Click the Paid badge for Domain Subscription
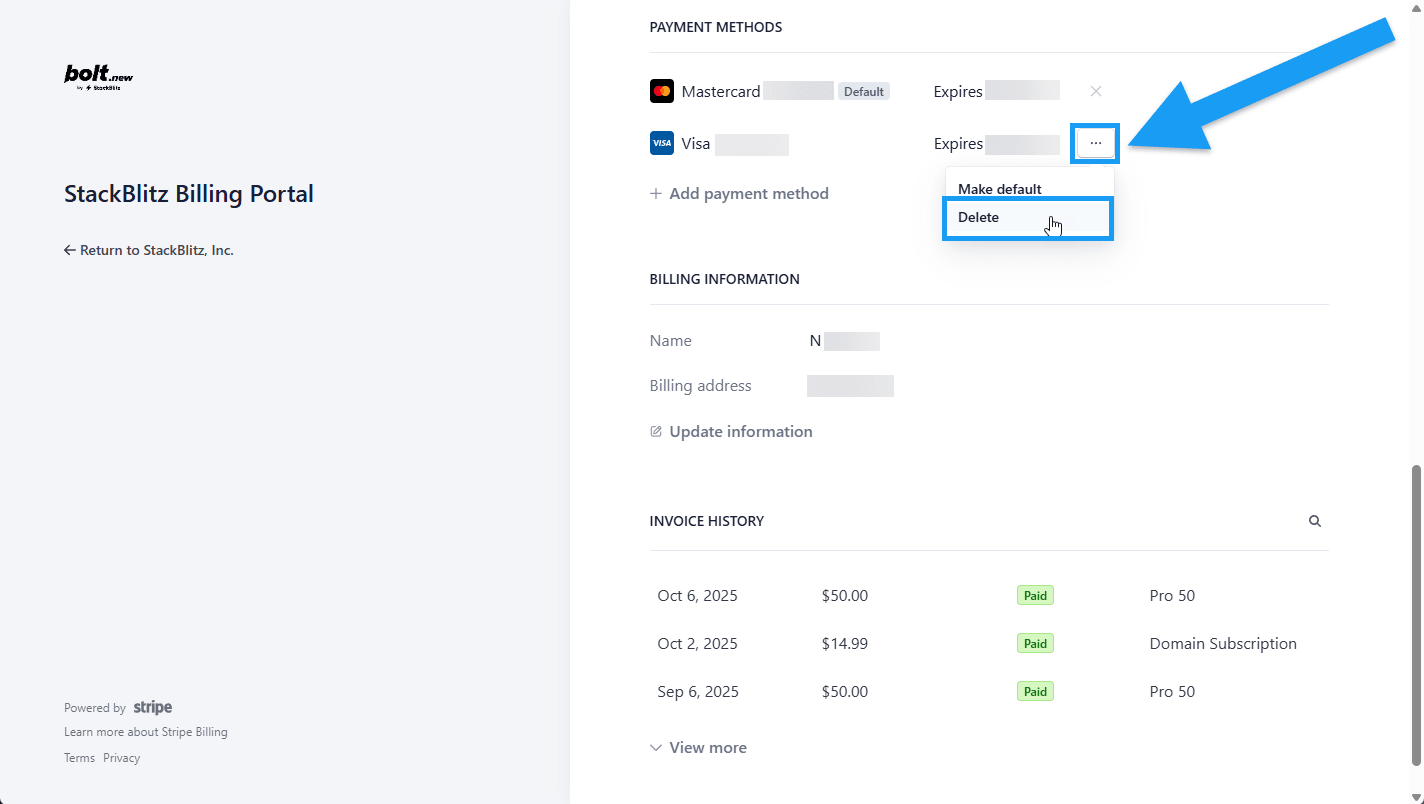1424x804 pixels. (1035, 643)
